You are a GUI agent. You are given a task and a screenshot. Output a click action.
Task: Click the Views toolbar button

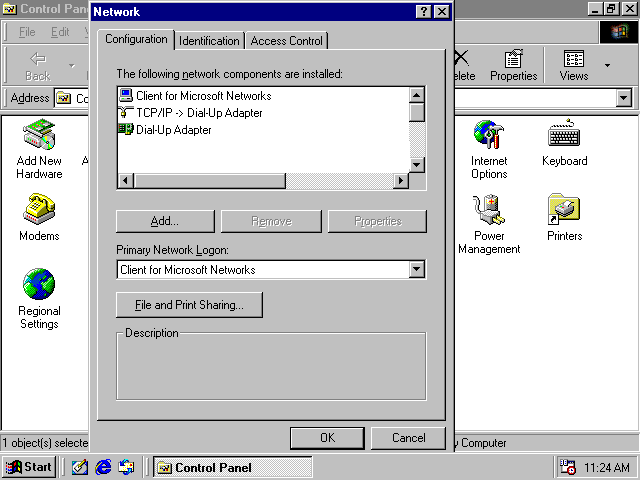tap(573, 65)
